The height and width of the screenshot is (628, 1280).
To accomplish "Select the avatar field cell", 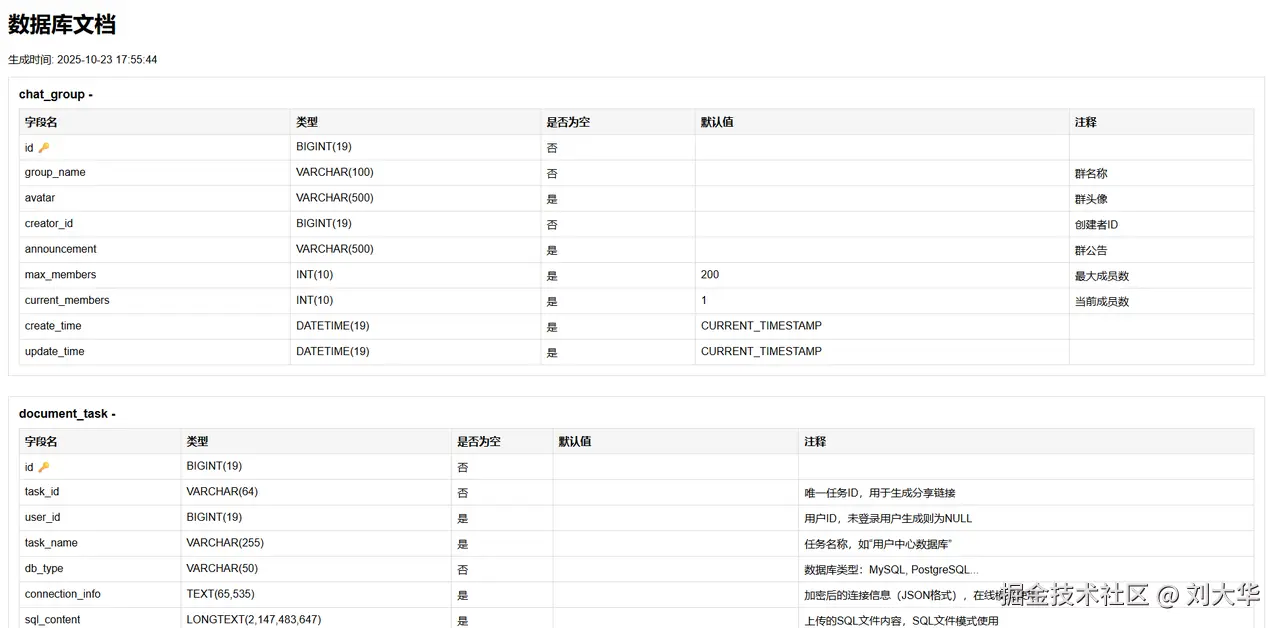I will pos(155,198).
